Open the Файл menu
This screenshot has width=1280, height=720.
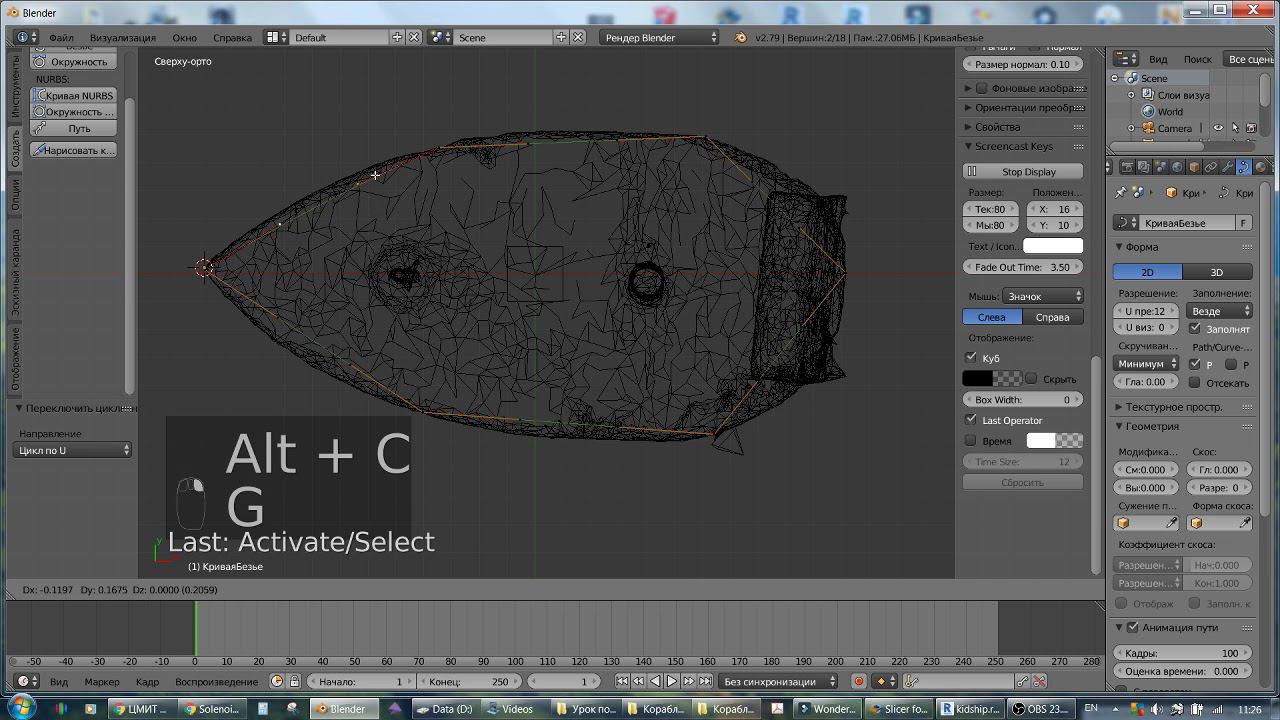pyautogui.click(x=61, y=37)
